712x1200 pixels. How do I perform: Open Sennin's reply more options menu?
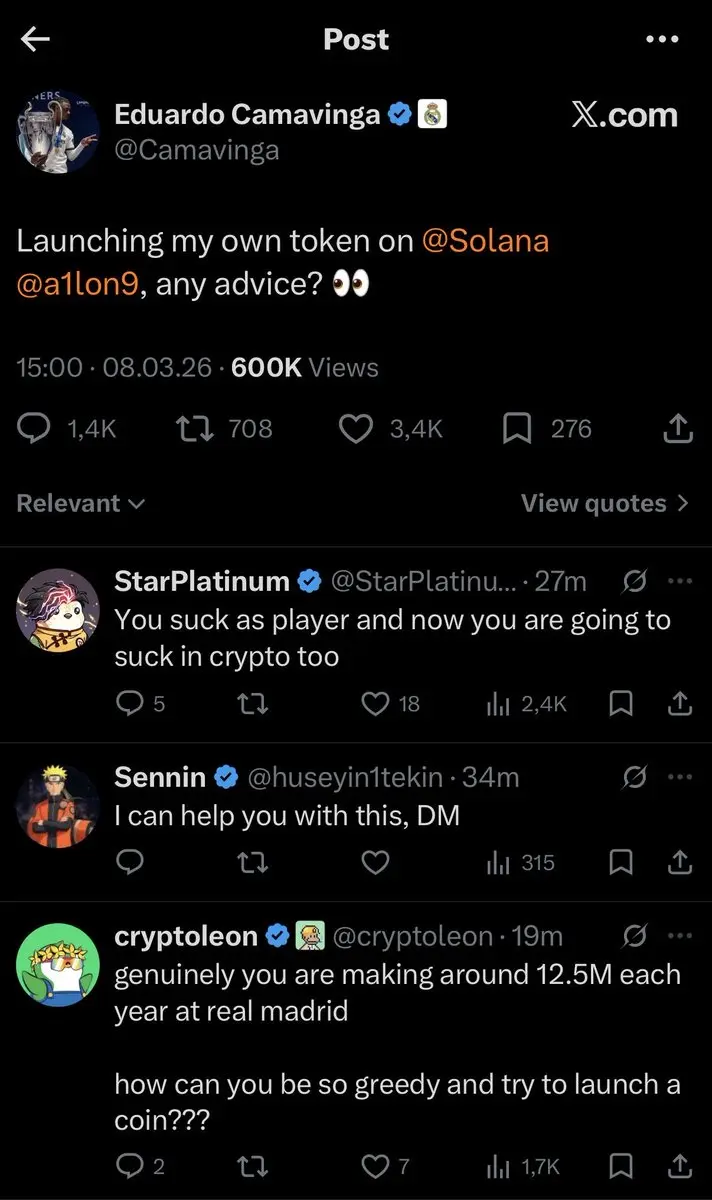[x=679, y=776]
